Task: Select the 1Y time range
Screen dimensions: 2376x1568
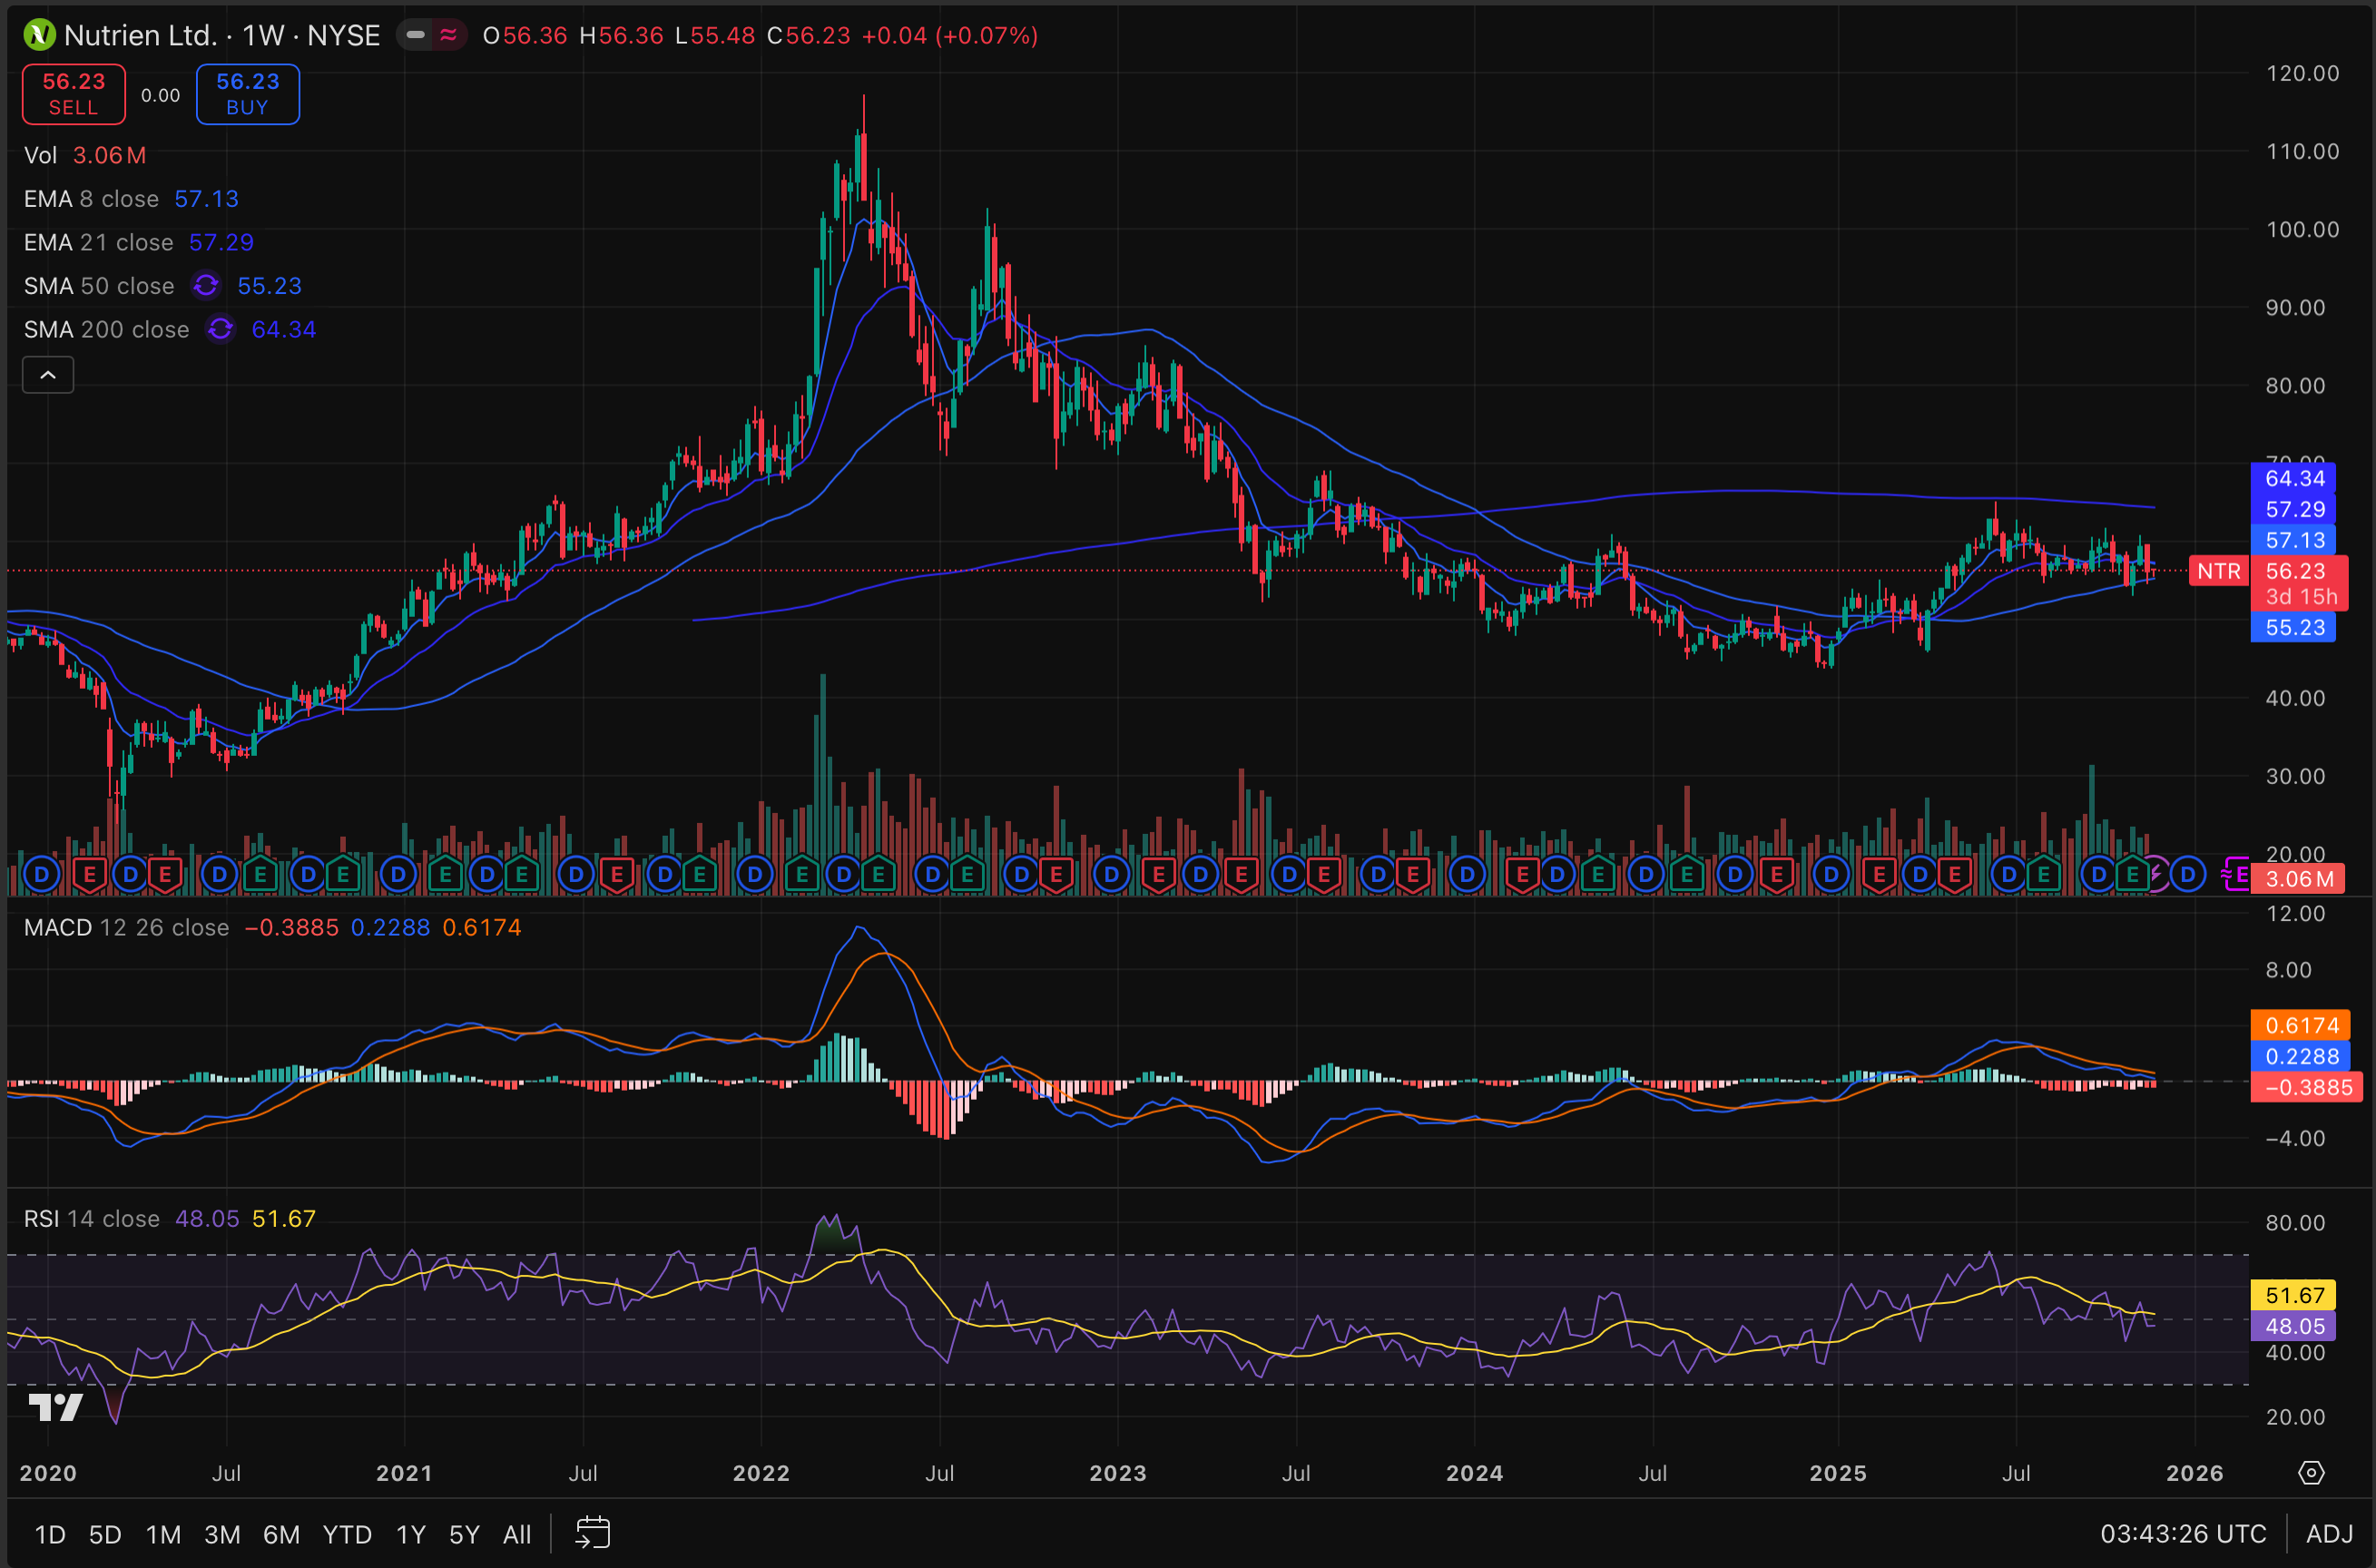Action: [410, 1534]
